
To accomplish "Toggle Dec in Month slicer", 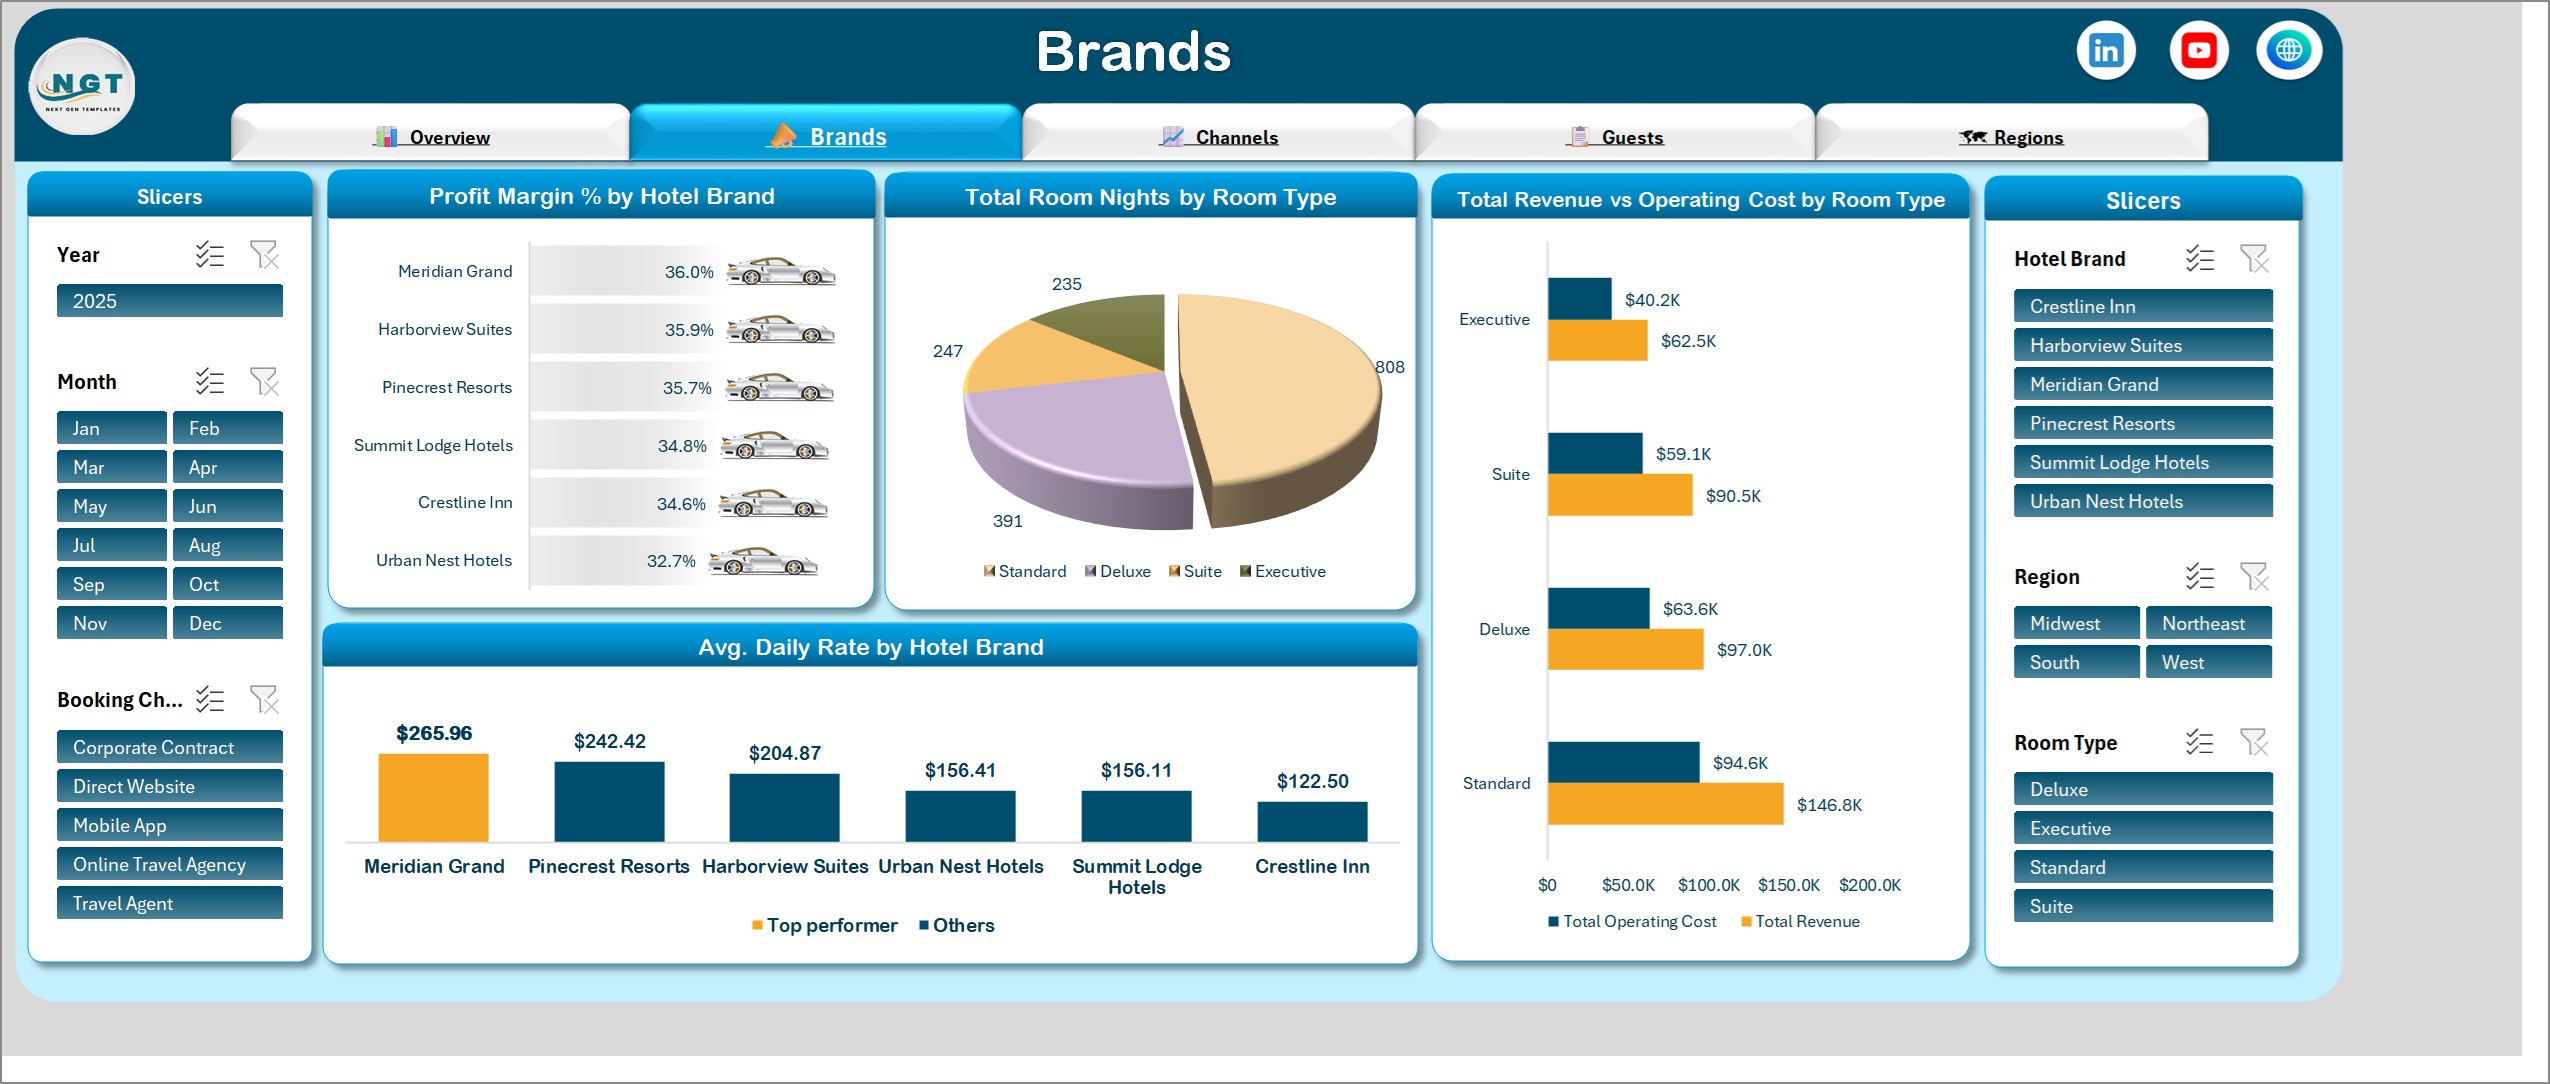I will (x=228, y=623).
